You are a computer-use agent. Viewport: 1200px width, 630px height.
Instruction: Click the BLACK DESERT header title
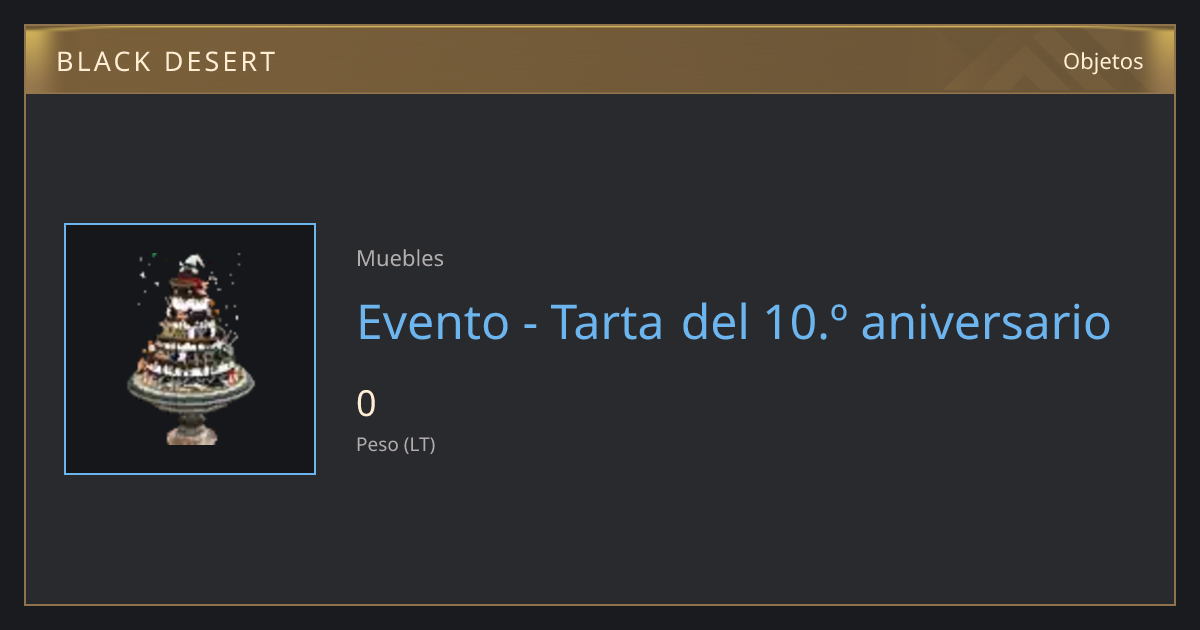166,62
